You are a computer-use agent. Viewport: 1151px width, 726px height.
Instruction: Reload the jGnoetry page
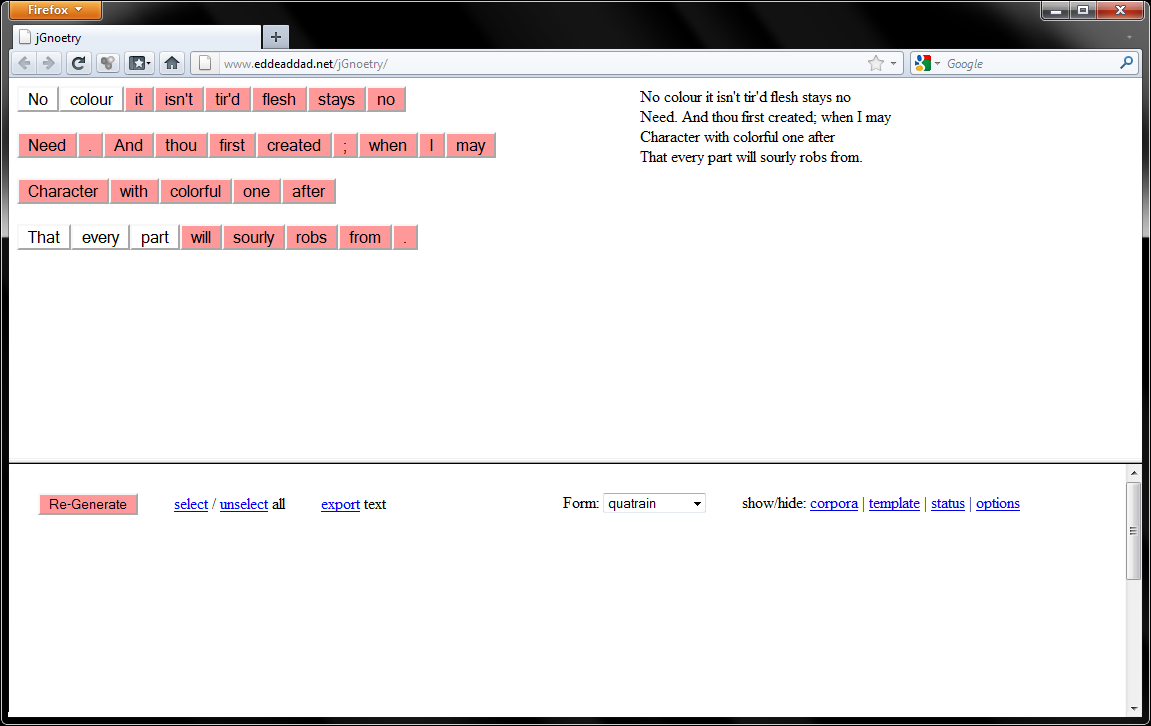point(78,62)
